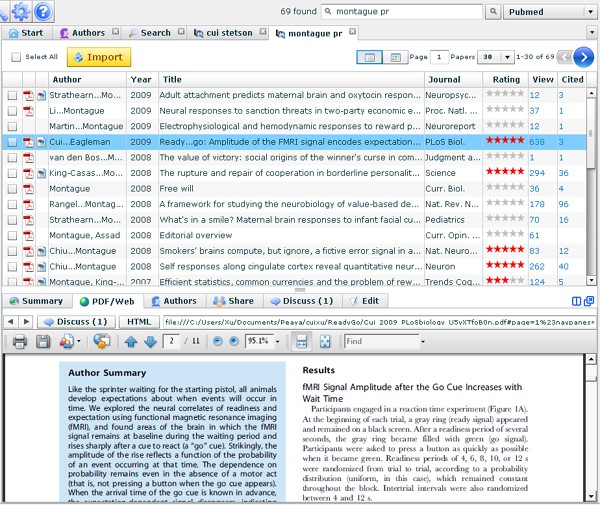Switch to grid view layout icon

[x=395, y=57]
